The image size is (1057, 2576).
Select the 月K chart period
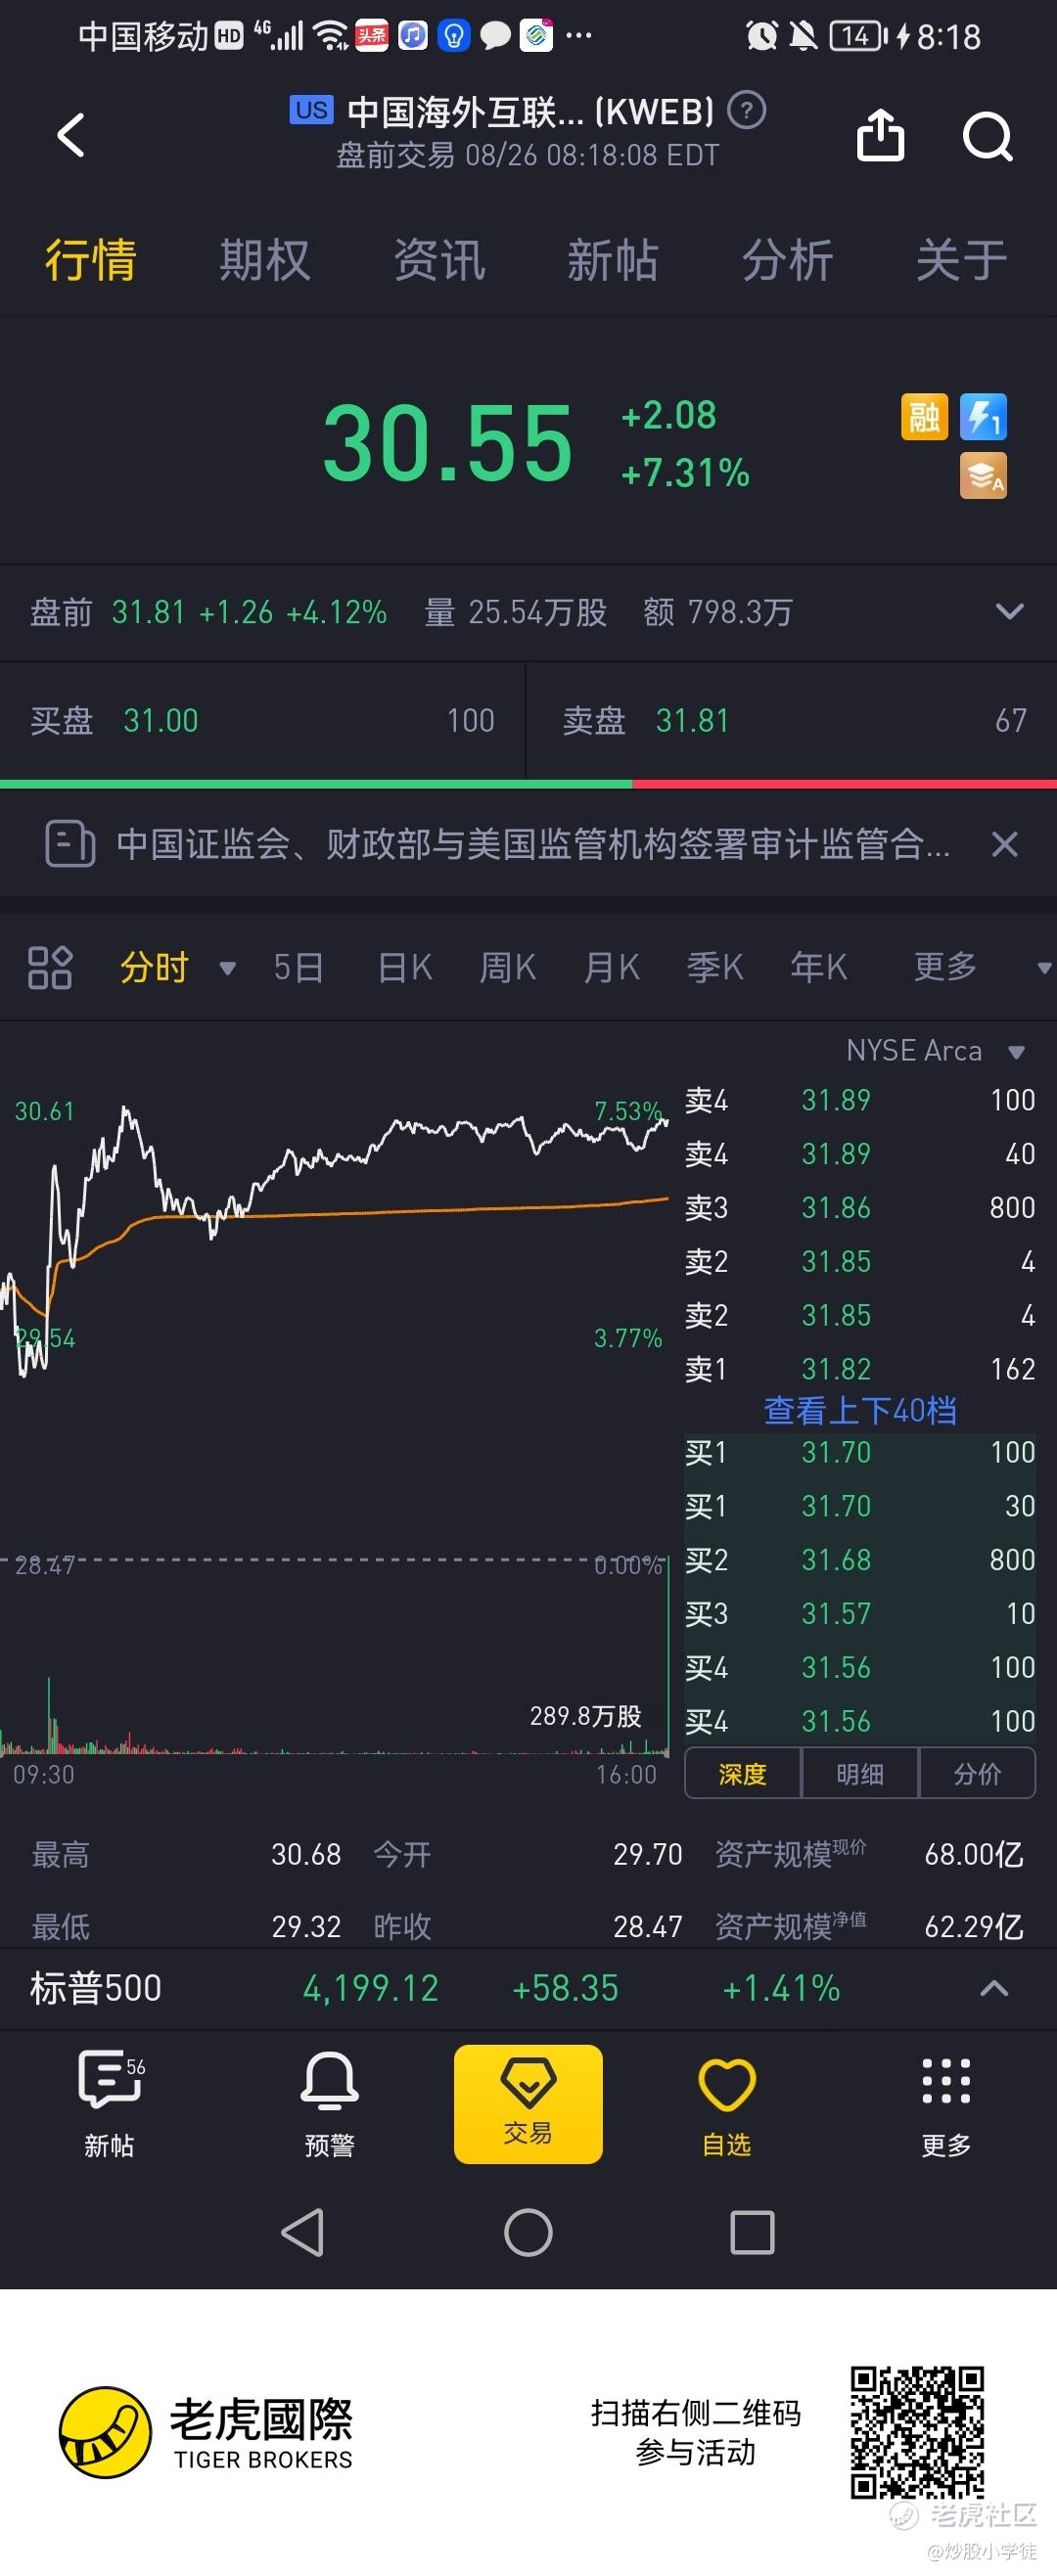tap(612, 967)
